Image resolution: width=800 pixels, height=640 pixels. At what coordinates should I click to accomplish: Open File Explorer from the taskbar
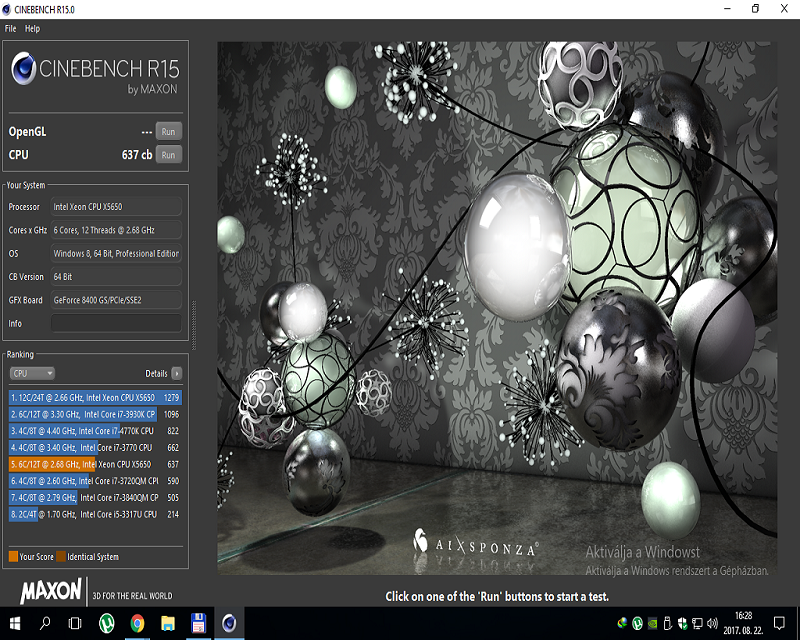tap(168, 623)
